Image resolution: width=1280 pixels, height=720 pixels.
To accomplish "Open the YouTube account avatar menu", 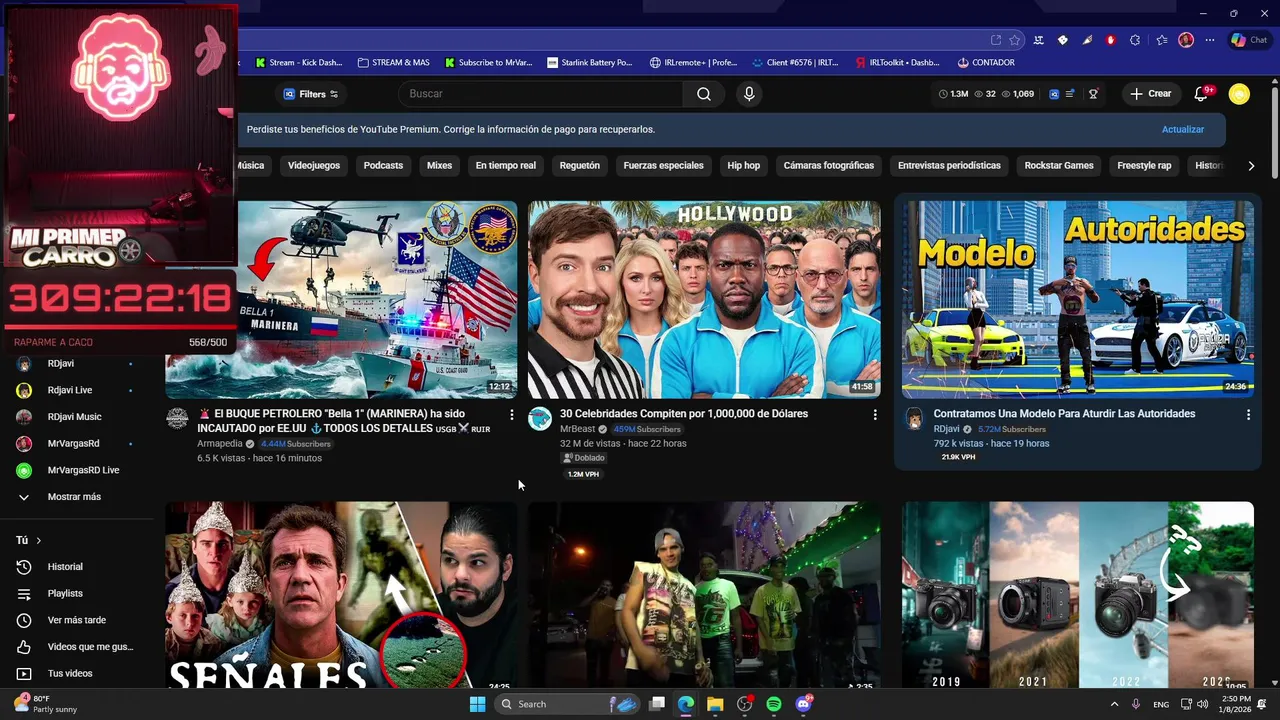I will 1239,94.
